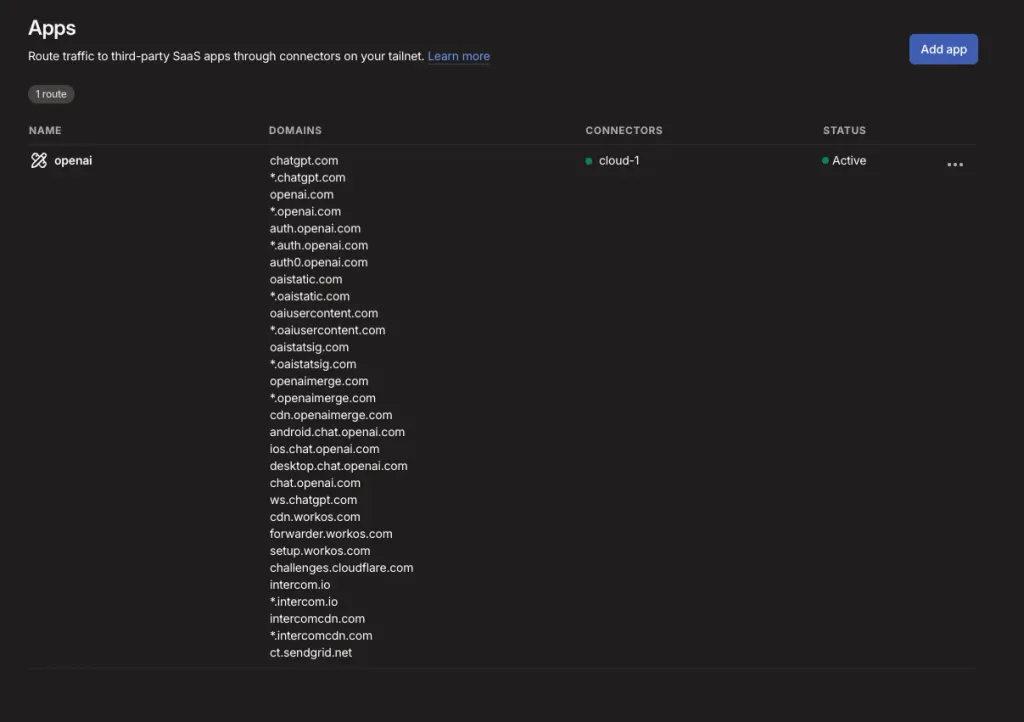Click the cloud-1 connector
Screen dimensions: 1024x722
tap(619, 161)
